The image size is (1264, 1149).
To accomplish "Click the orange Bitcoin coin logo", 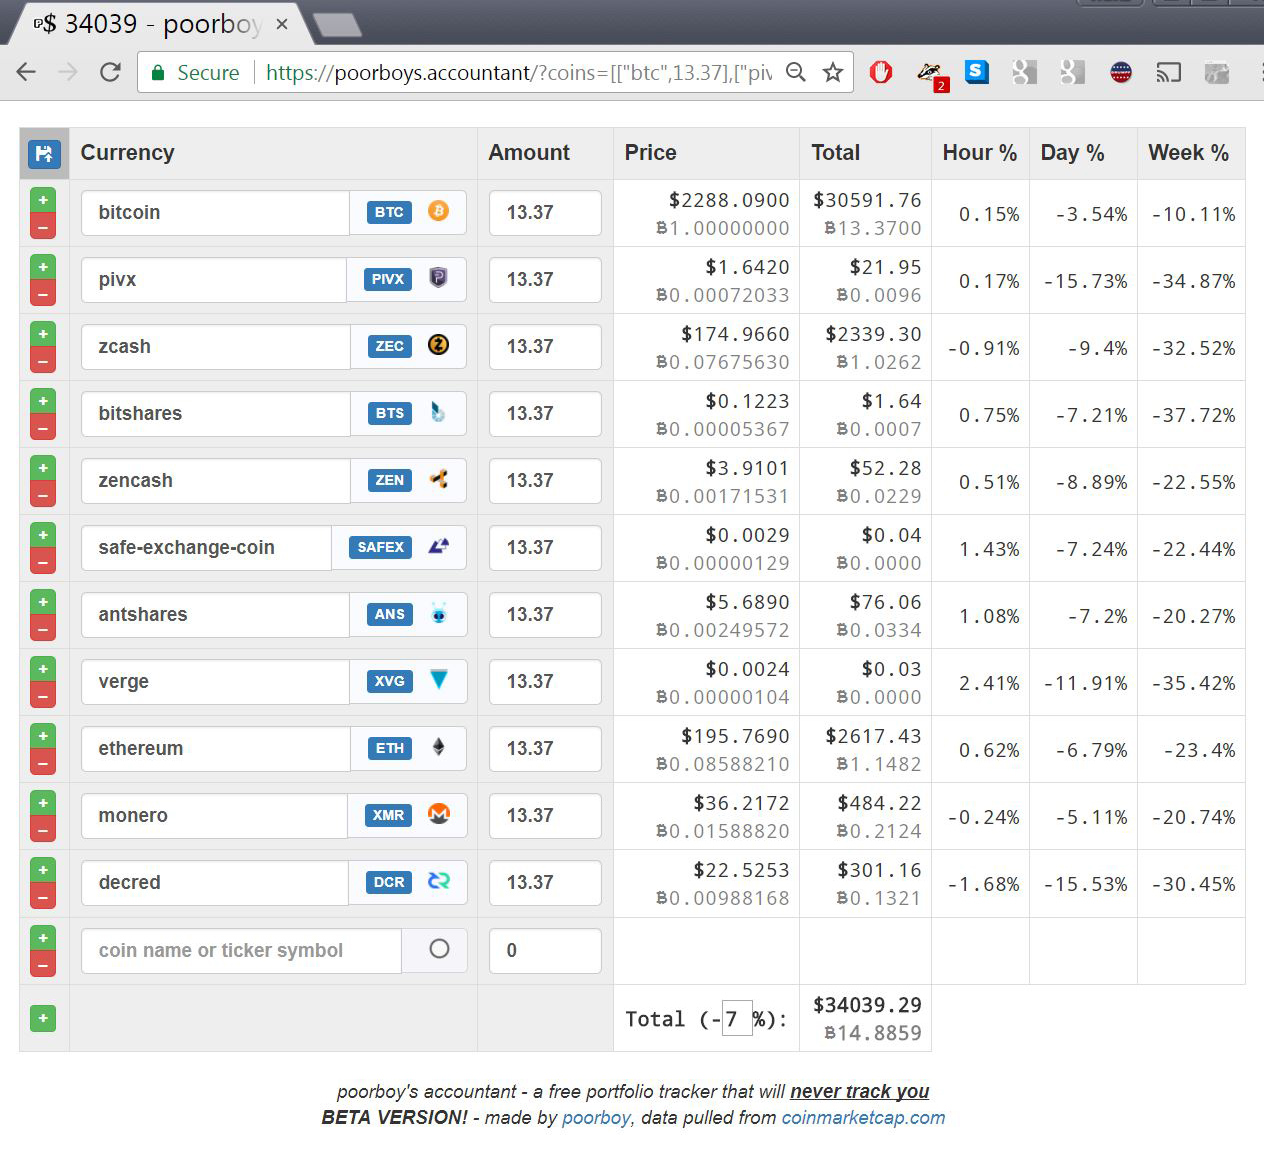I will (x=438, y=211).
